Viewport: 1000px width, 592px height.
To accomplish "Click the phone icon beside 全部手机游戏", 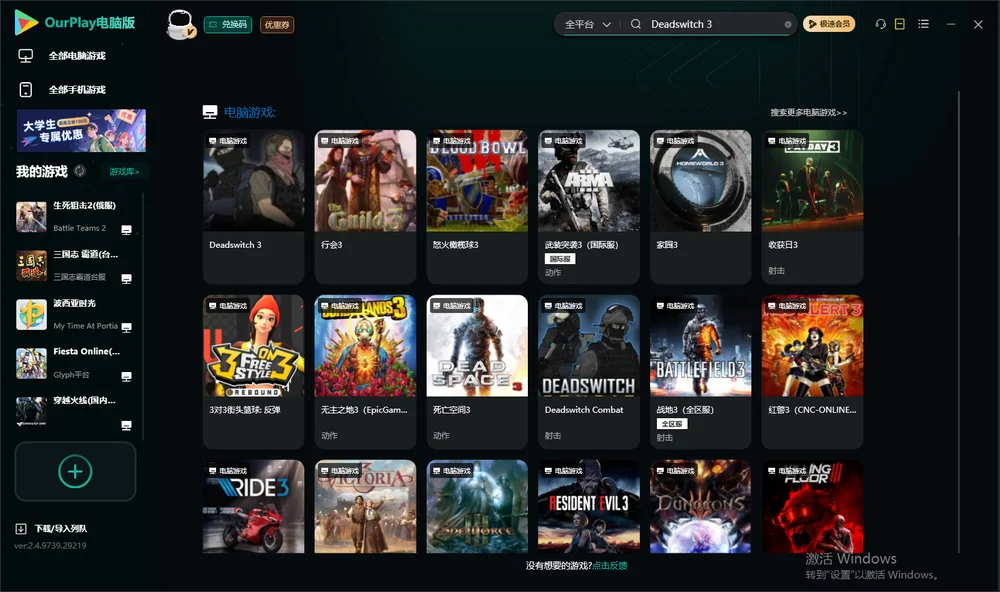I will [26, 90].
